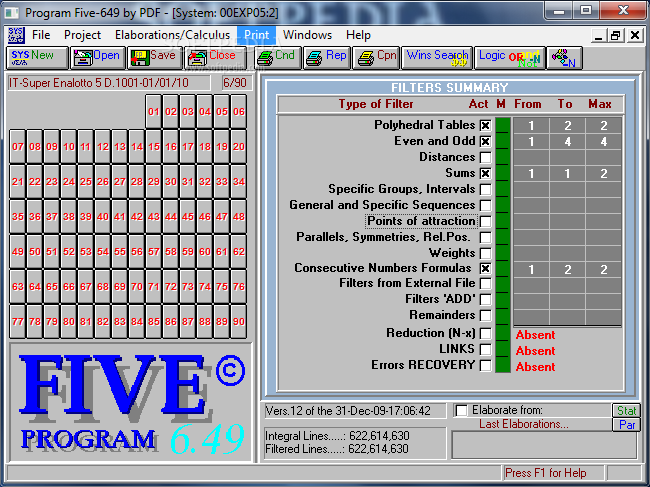Click Consecutive Numbers Formulas From value cell
650x487 pixels.
[x=531, y=270]
